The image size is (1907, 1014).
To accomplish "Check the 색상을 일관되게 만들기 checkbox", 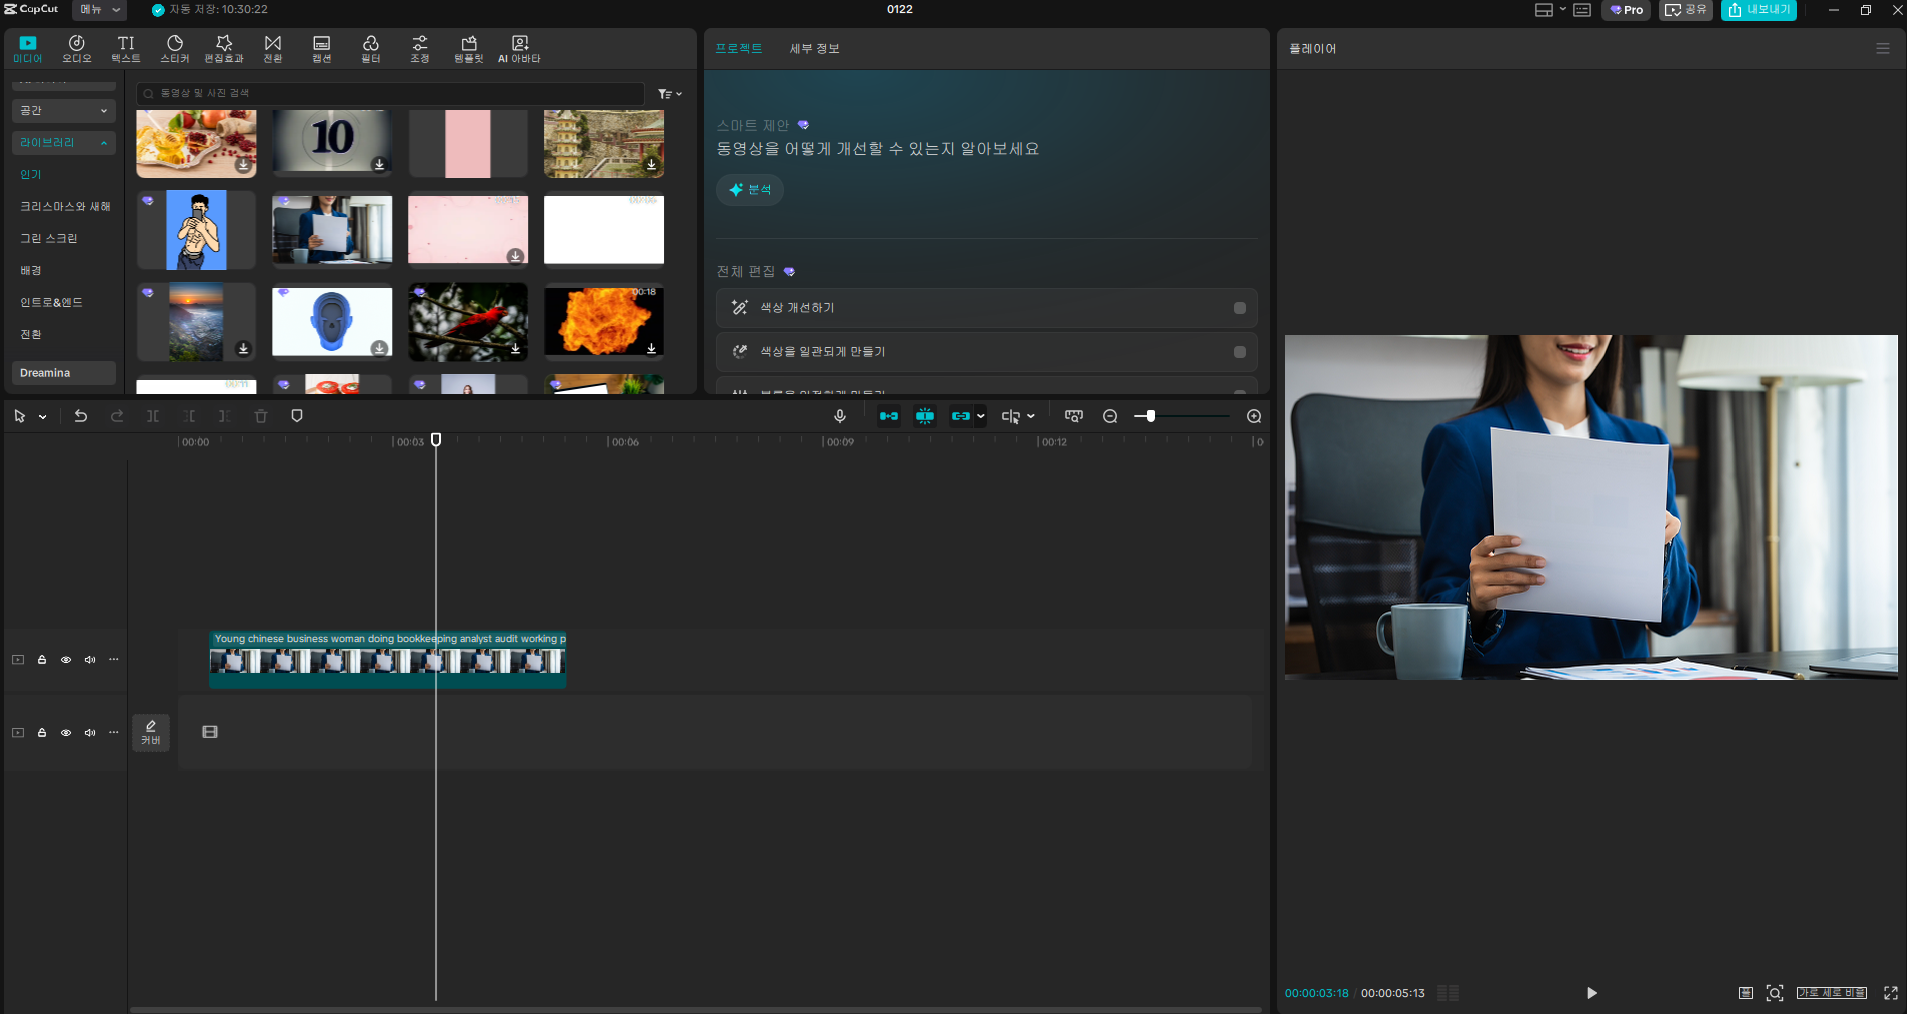I will coord(1240,352).
